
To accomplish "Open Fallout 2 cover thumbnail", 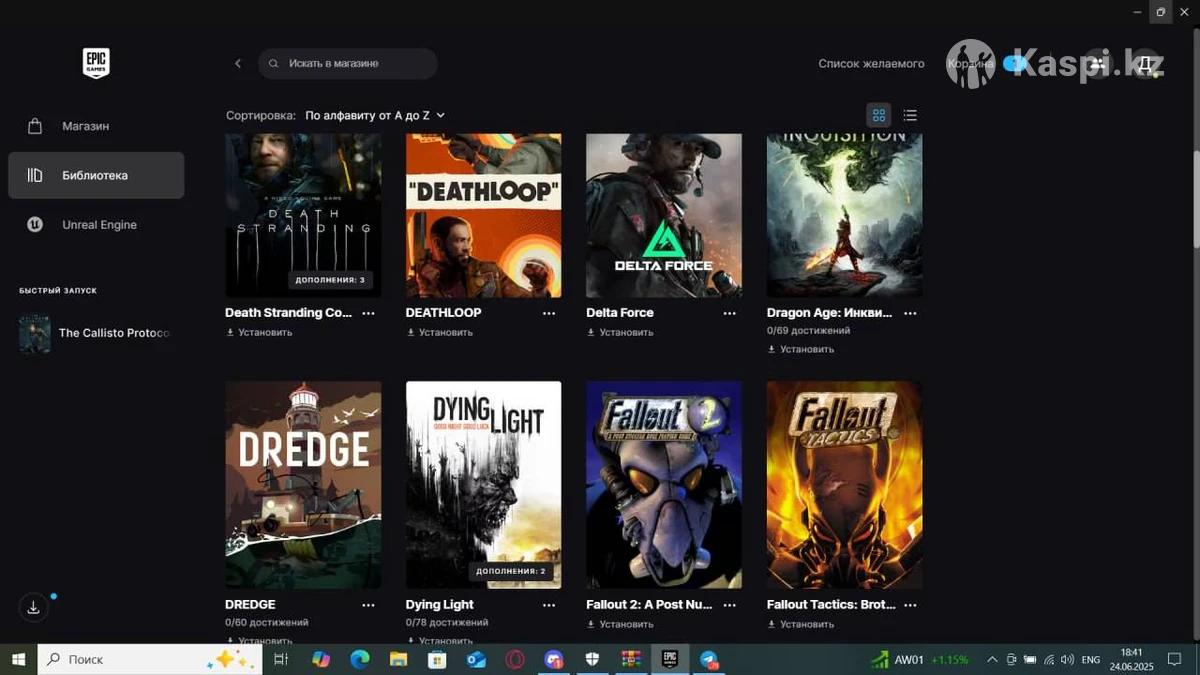I will [664, 485].
